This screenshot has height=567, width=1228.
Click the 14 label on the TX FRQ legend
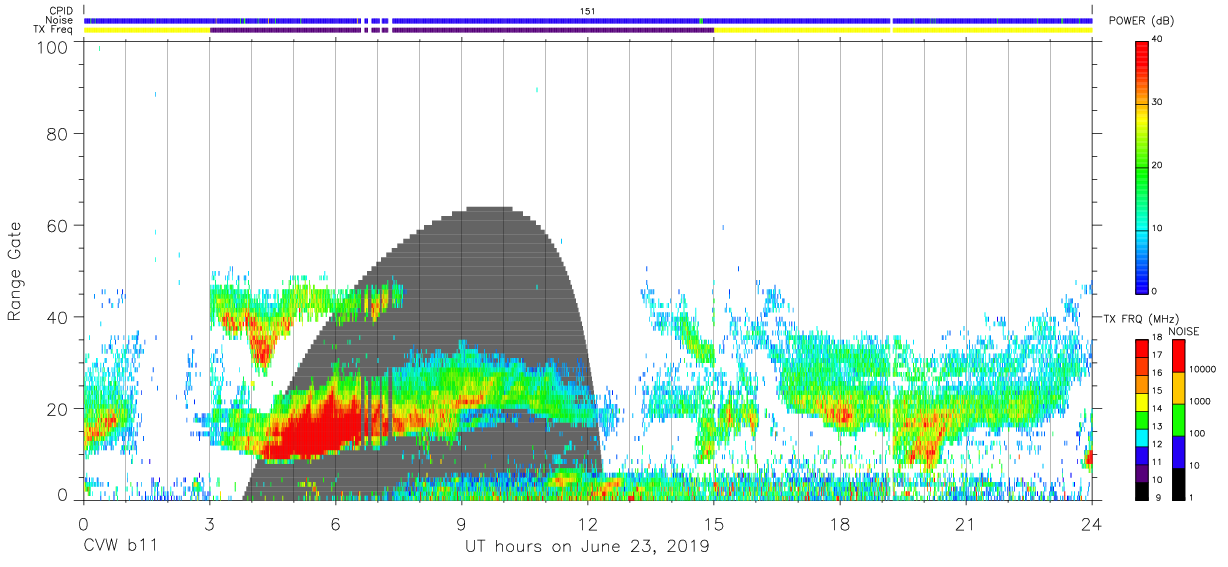point(1159,409)
